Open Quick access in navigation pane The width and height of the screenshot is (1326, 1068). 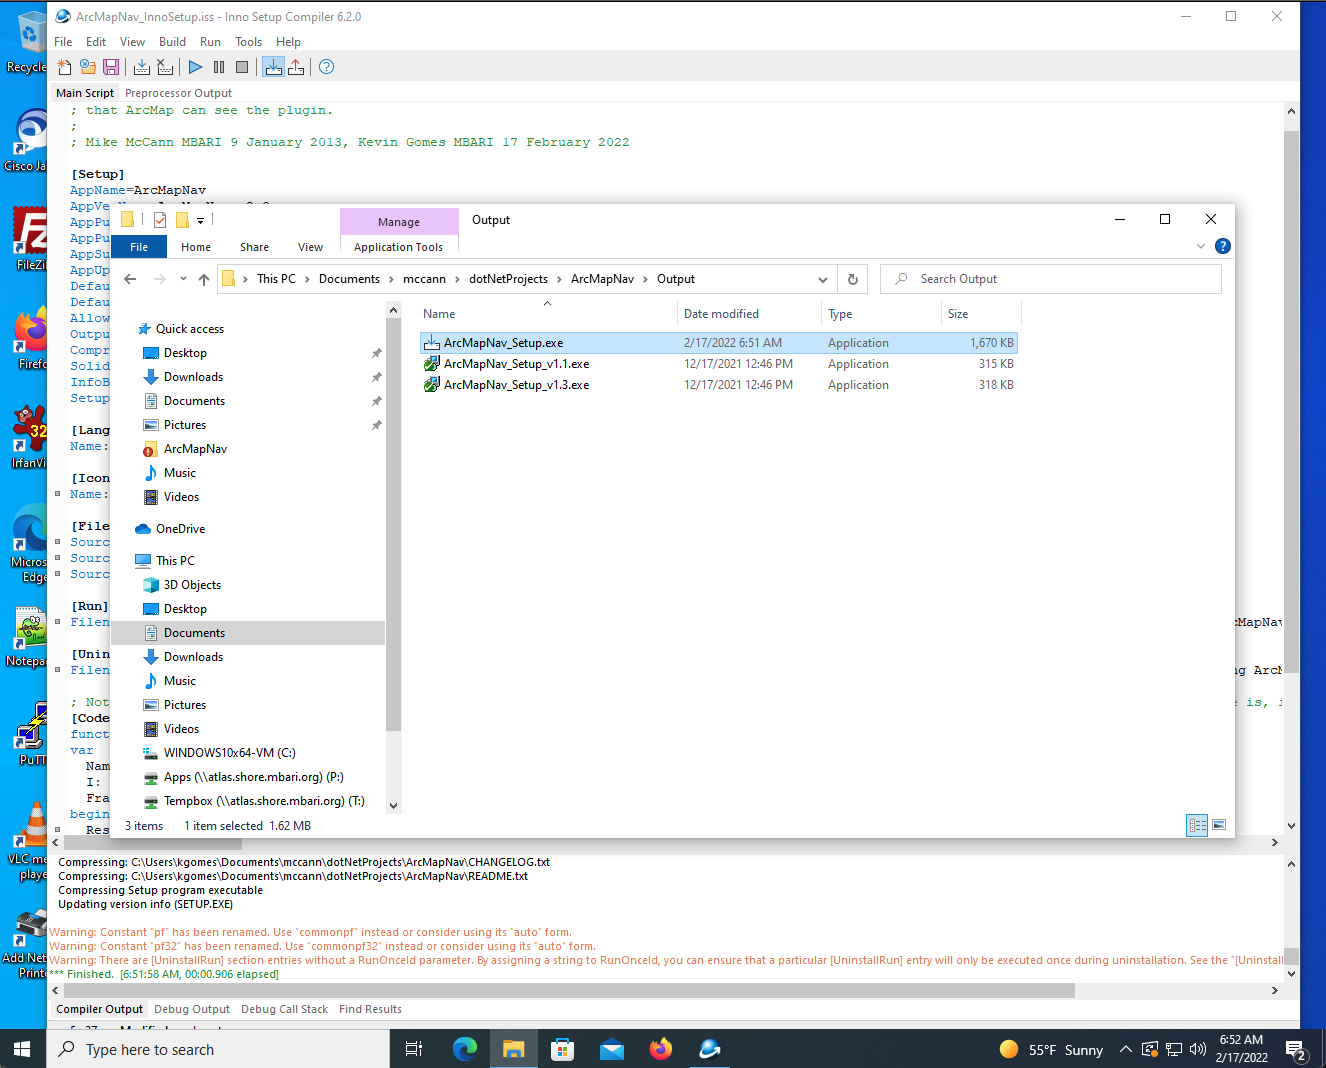tap(190, 329)
